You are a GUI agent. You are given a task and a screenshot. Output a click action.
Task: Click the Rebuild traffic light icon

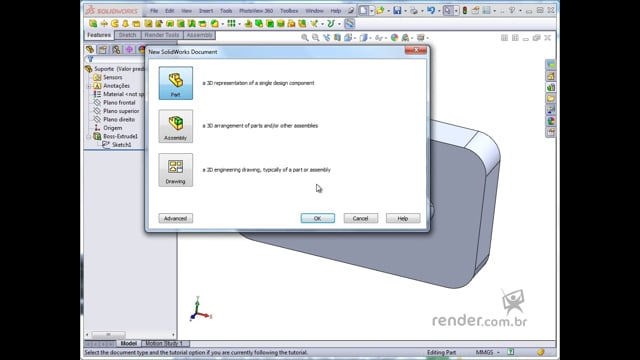[x=464, y=11]
